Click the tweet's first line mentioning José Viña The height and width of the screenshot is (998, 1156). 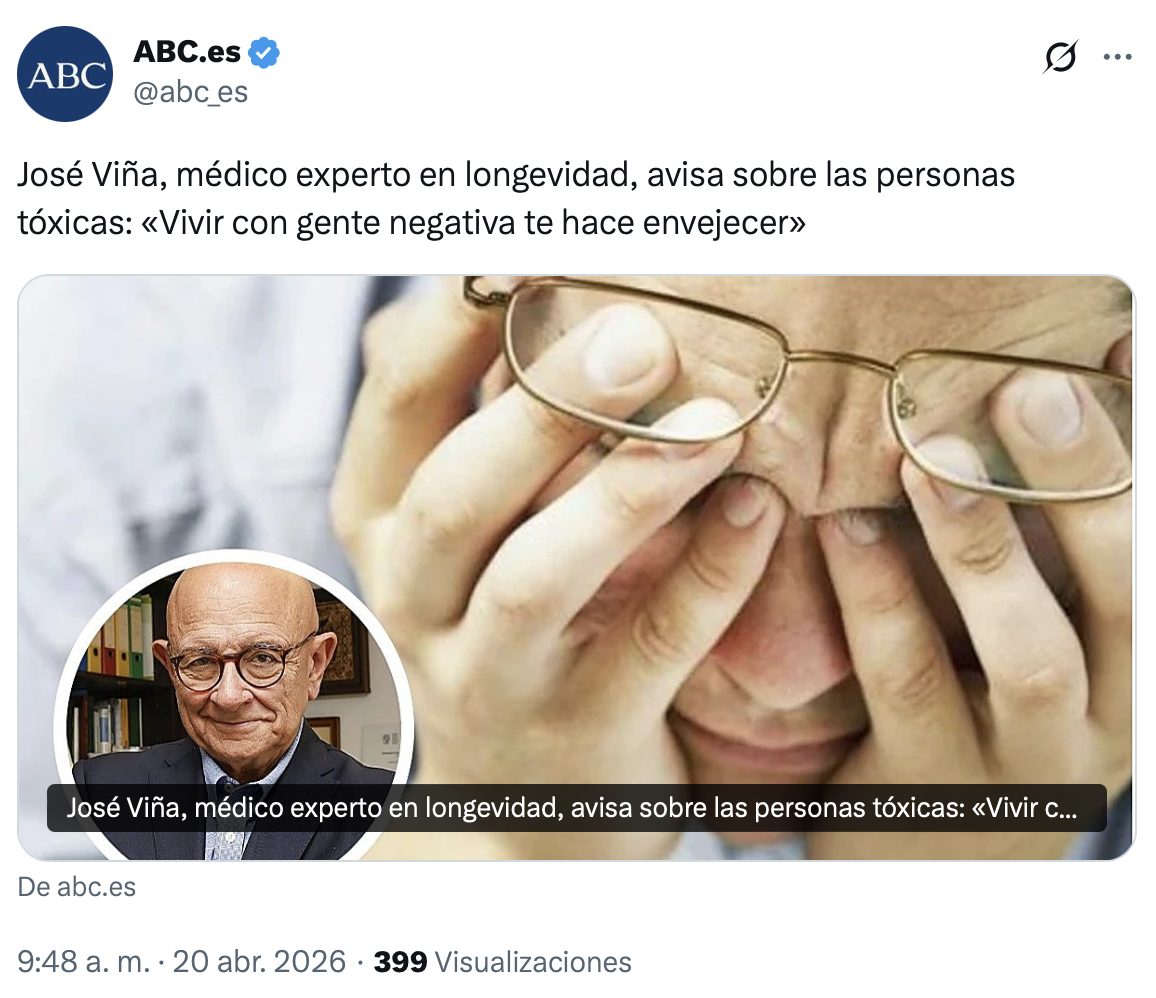click(516, 175)
